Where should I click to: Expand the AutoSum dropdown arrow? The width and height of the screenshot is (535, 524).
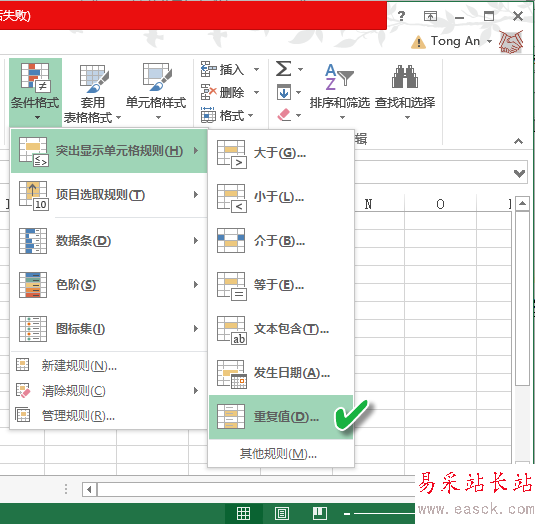(x=300, y=69)
